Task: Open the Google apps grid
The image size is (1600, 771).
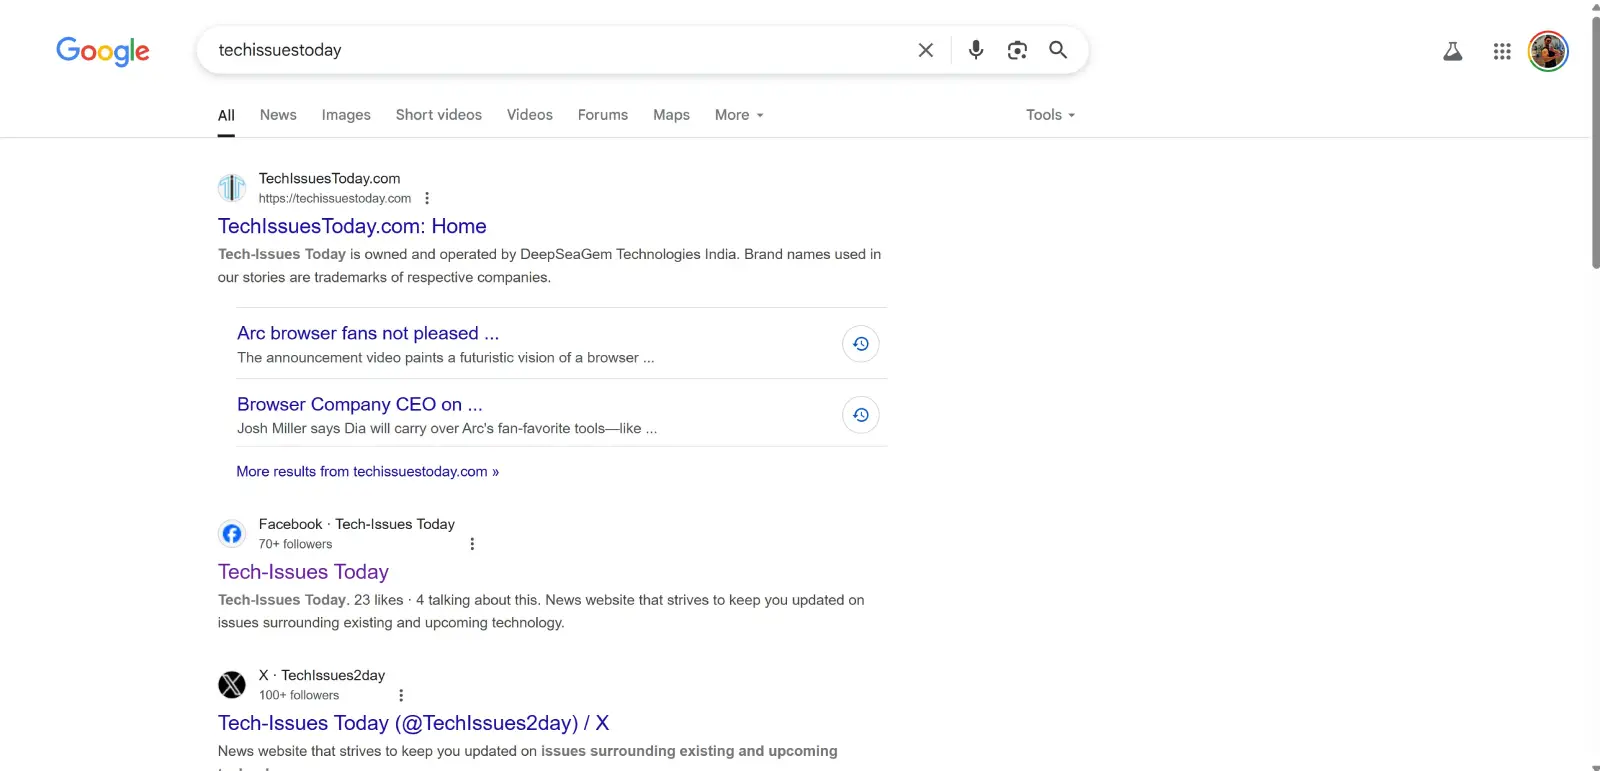Action: (x=1502, y=51)
